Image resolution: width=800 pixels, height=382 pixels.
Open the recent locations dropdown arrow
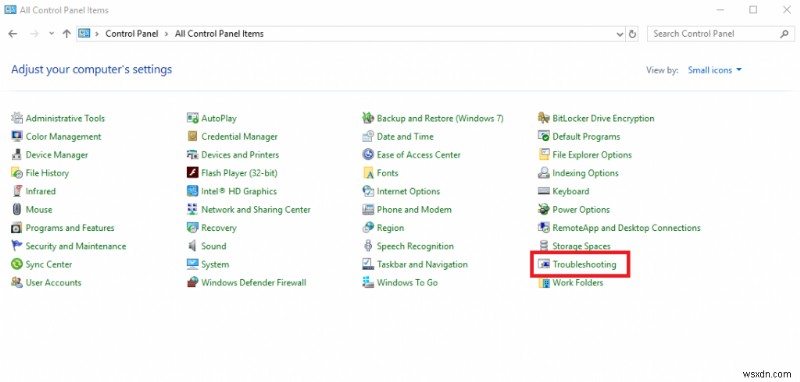(51, 34)
